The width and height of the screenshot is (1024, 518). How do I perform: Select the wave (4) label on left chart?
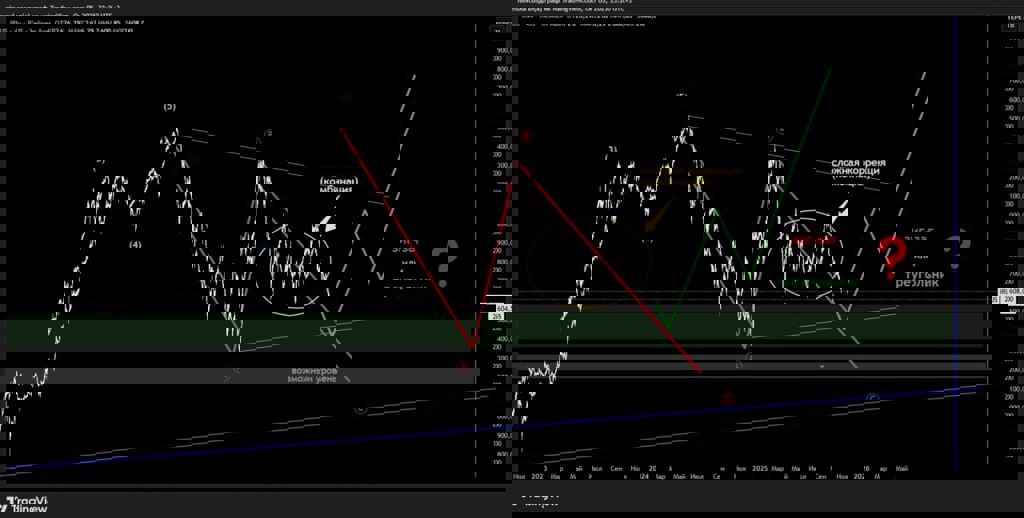click(x=135, y=244)
